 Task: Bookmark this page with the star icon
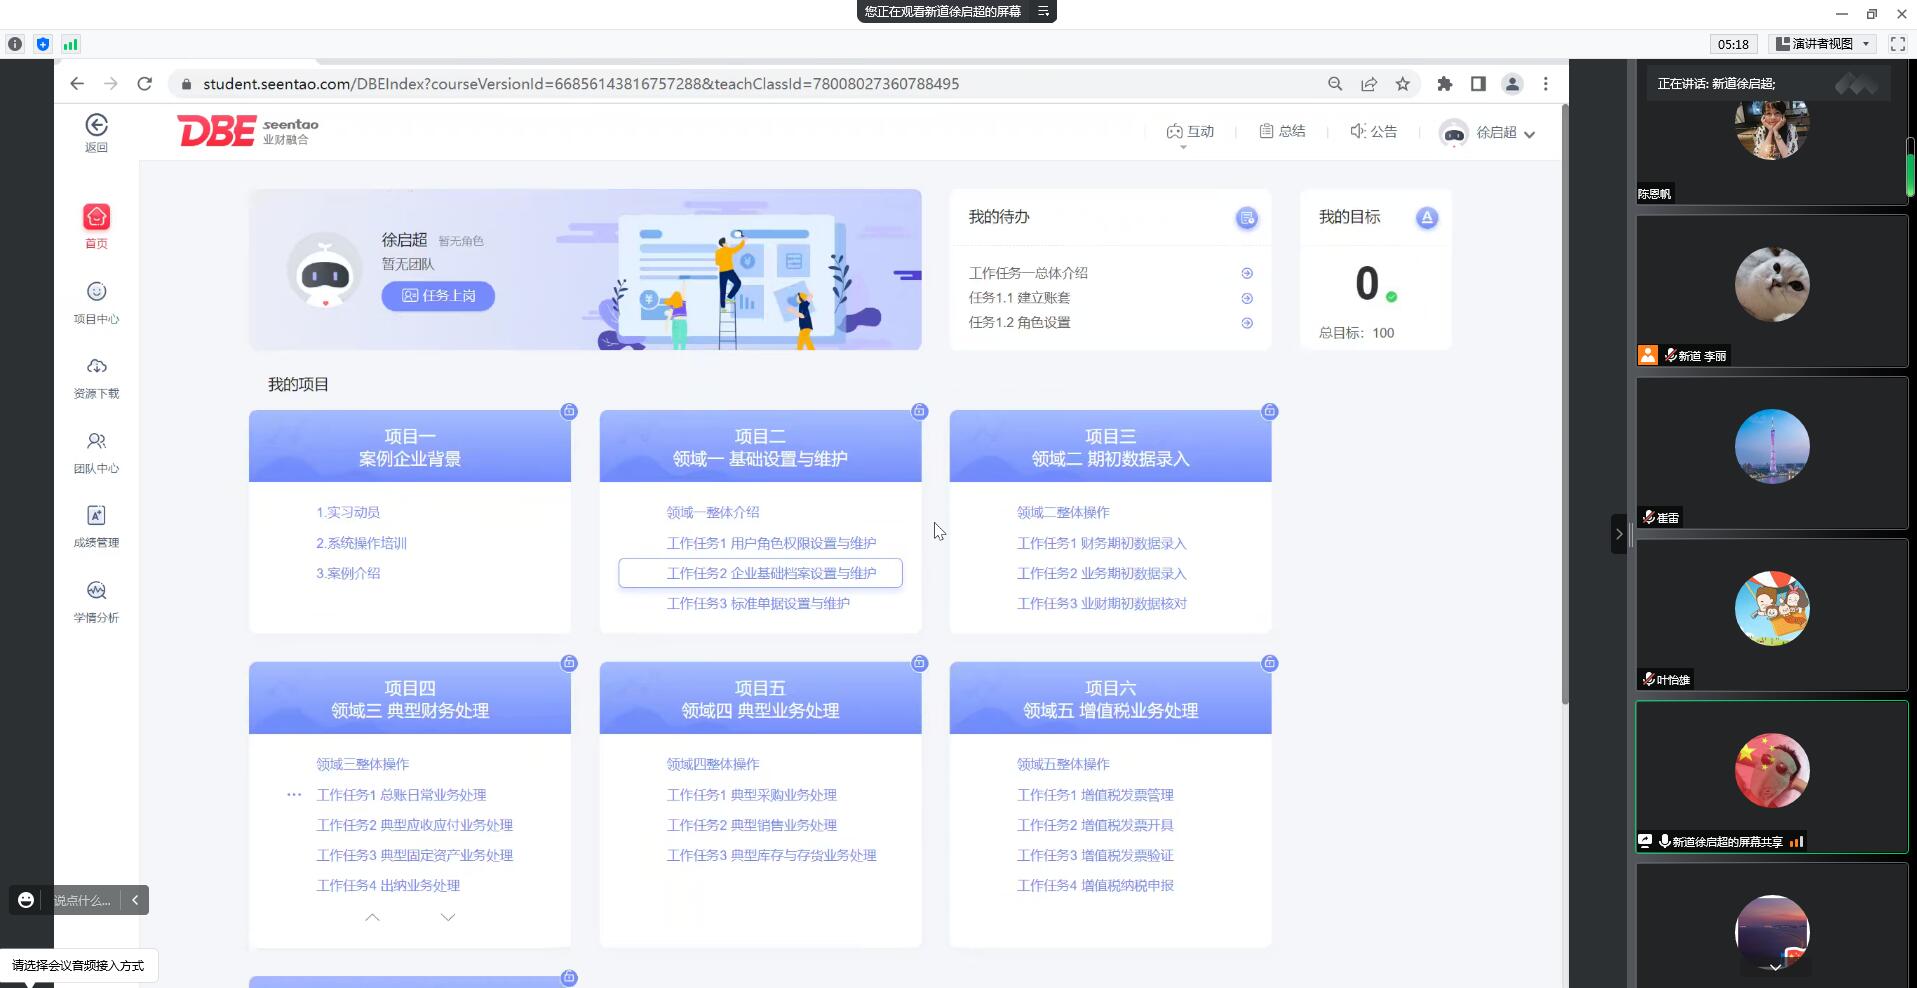1402,84
